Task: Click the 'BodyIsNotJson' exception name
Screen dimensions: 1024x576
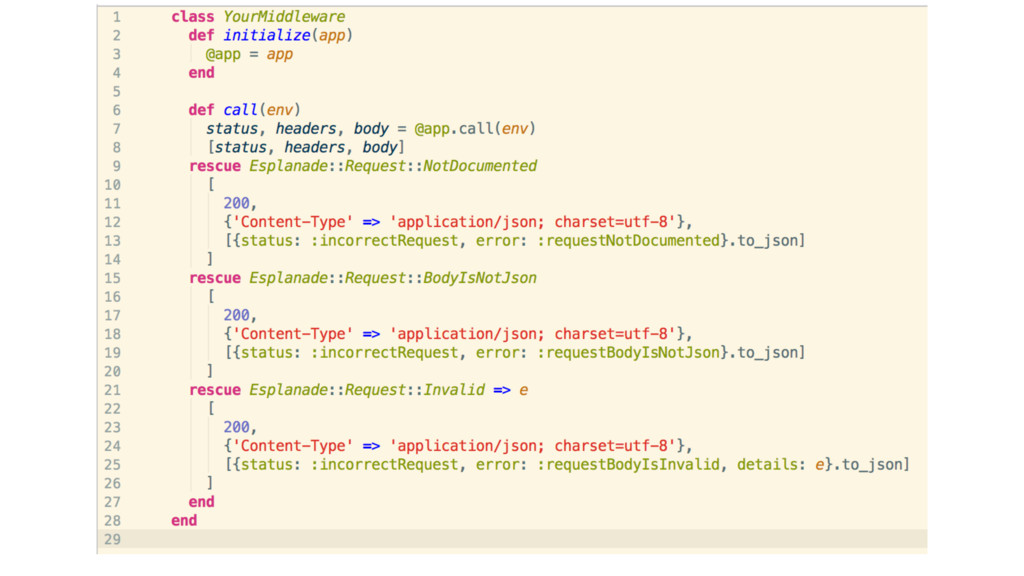Action: [480, 278]
